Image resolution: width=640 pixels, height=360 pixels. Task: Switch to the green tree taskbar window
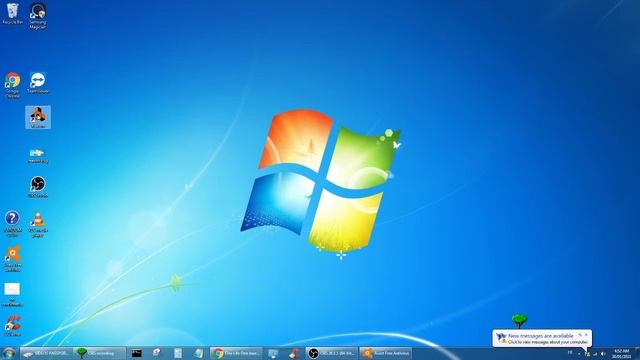click(100, 353)
